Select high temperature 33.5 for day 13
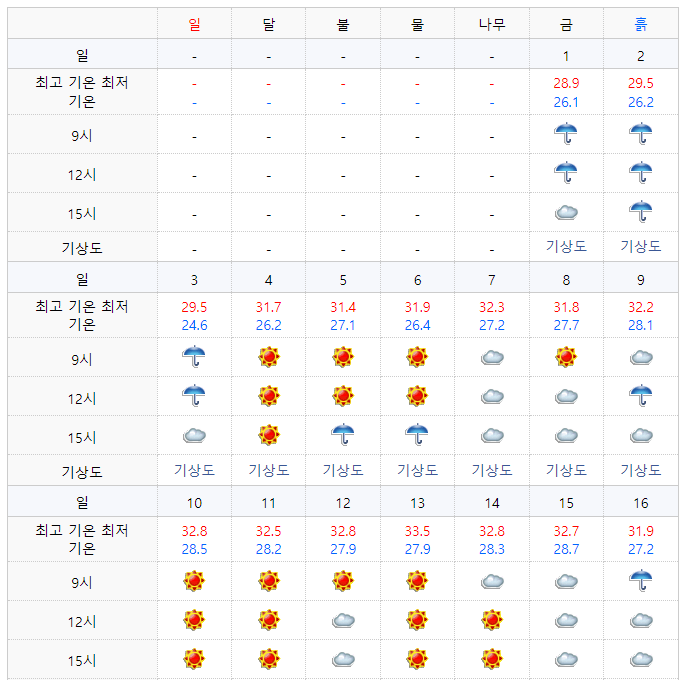Image resolution: width=685 pixels, height=680 pixels. (417, 531)
